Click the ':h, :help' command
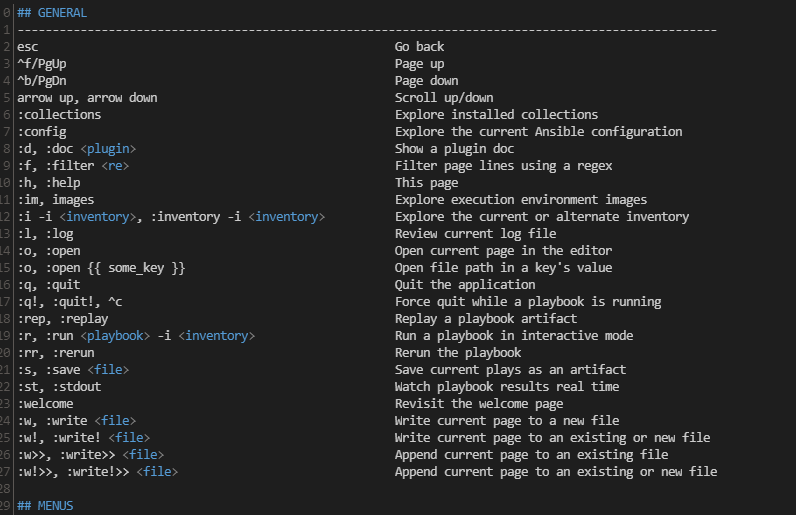796x515 pixels. [x=49, y=183]
